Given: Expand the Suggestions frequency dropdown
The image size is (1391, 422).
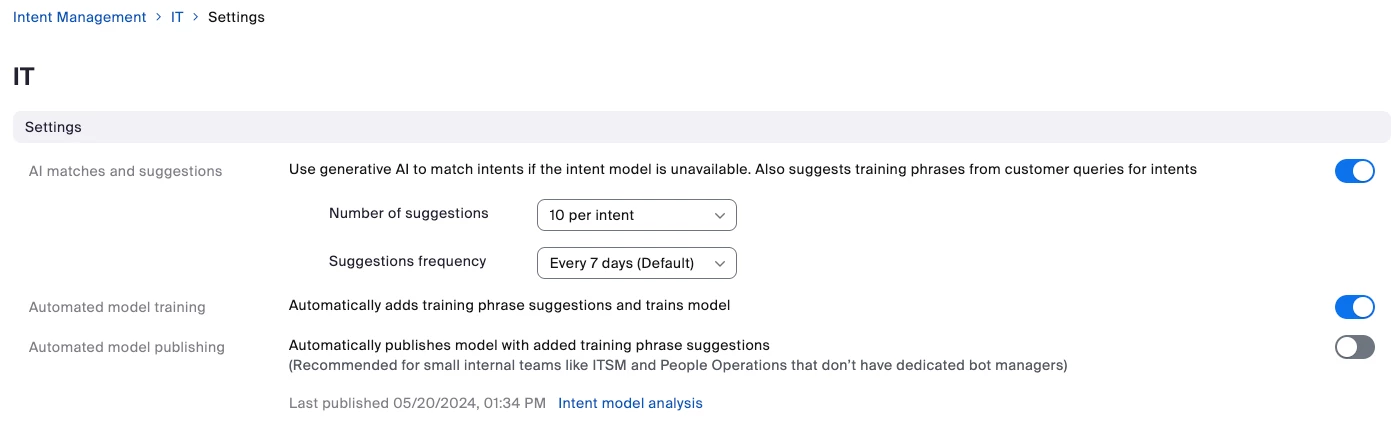Looking at the screenshot, I should [636, 263].
